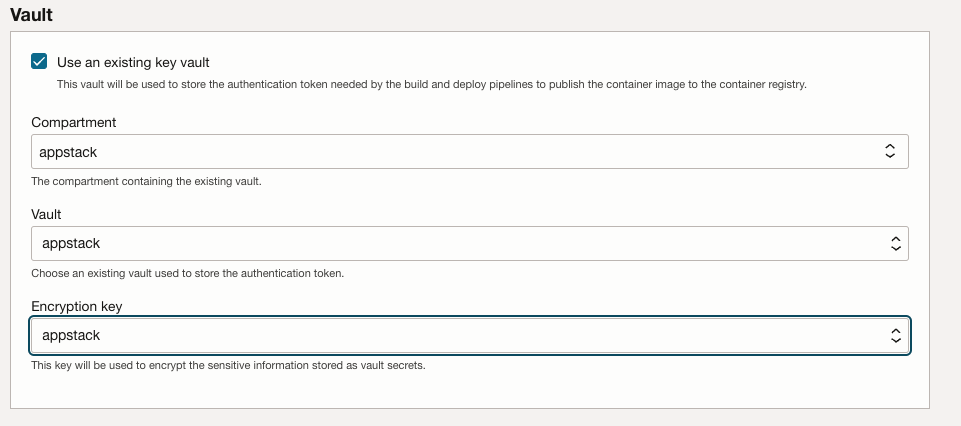Open the Vault selection dropdown
961x426 pixels.
click(x=469, y=243)
